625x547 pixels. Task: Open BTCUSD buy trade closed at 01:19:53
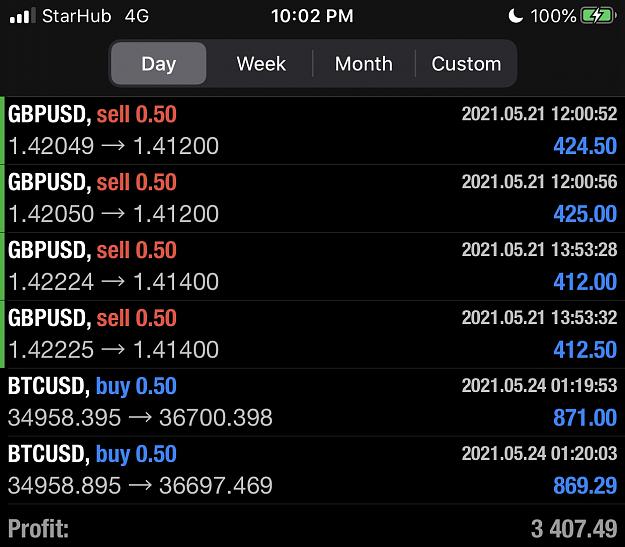(312, 402)
